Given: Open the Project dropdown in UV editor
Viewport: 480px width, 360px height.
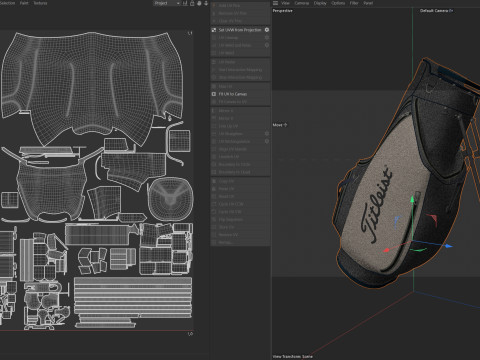Looking at the screenshot, I should [x=167, y=3].
